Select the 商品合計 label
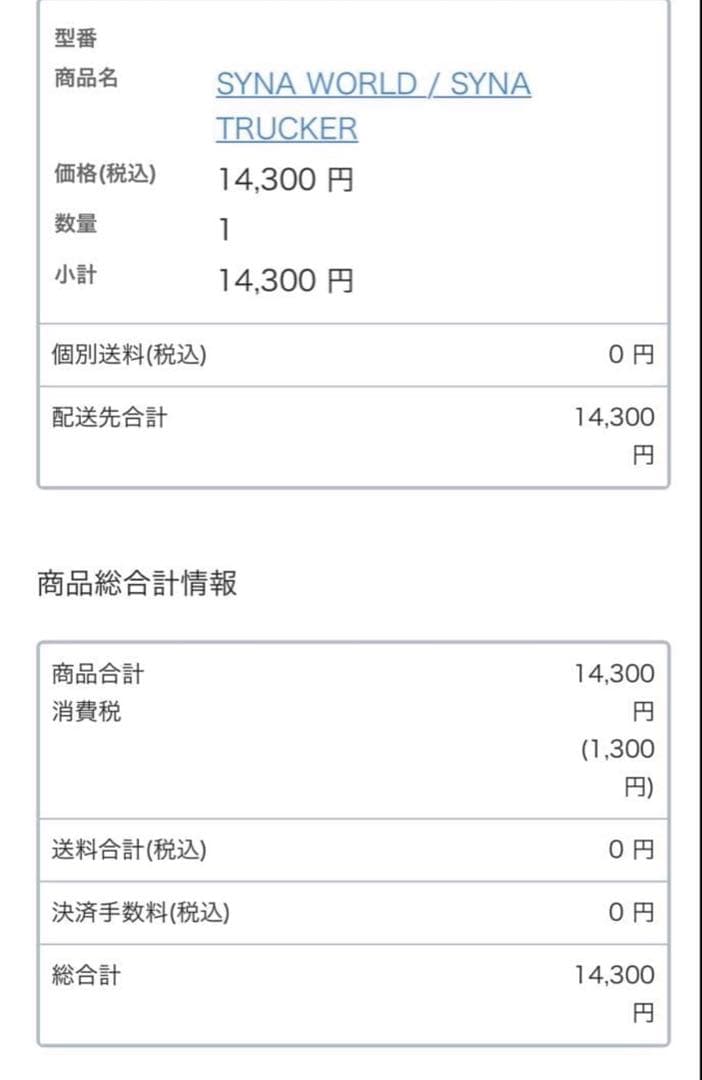Viewport: 702px width, 1080px height. pos(97,674)
